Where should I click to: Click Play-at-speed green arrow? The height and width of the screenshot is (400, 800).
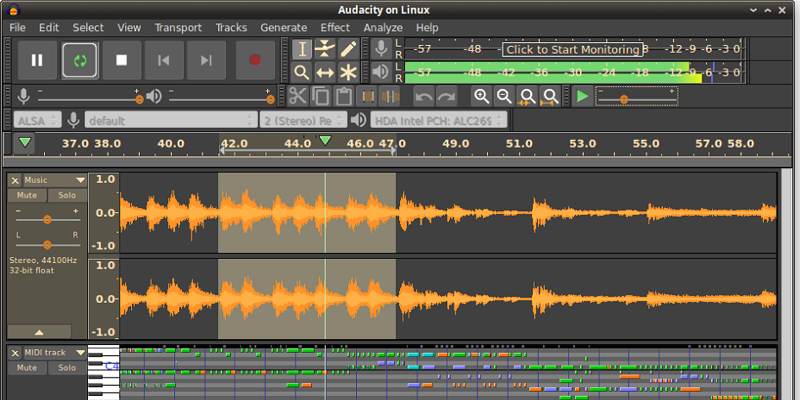click(582, 96)
